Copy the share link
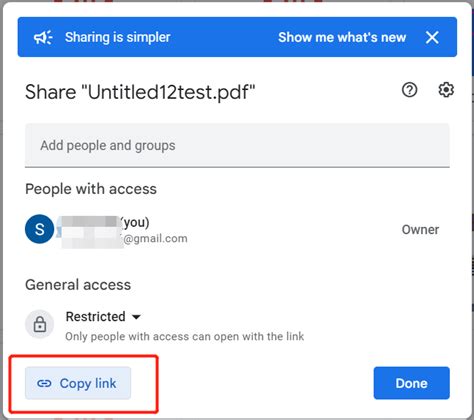474x420 pixels. pos(78,383)
